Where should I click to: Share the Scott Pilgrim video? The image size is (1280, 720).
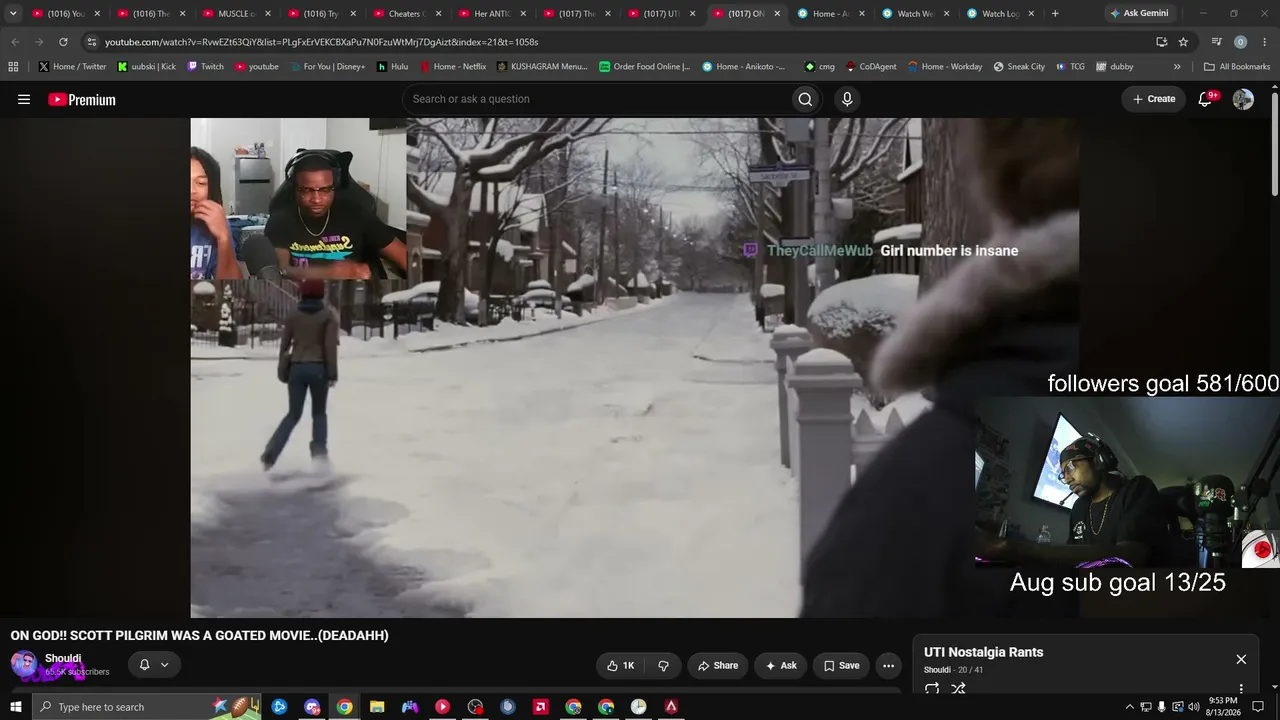pos(718,665)
